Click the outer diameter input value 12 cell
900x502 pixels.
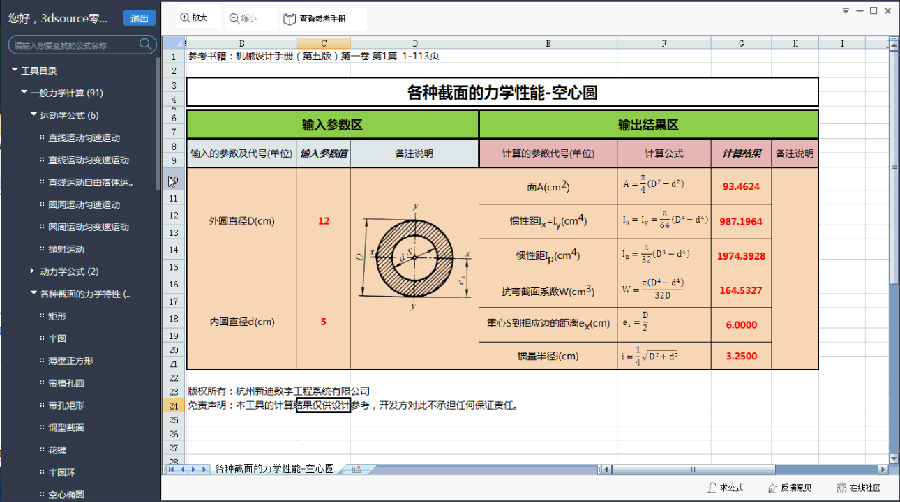(x=323, y=220)
